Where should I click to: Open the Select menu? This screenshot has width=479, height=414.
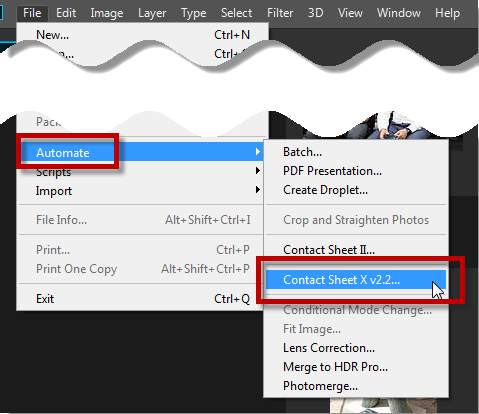click(236, 13)
